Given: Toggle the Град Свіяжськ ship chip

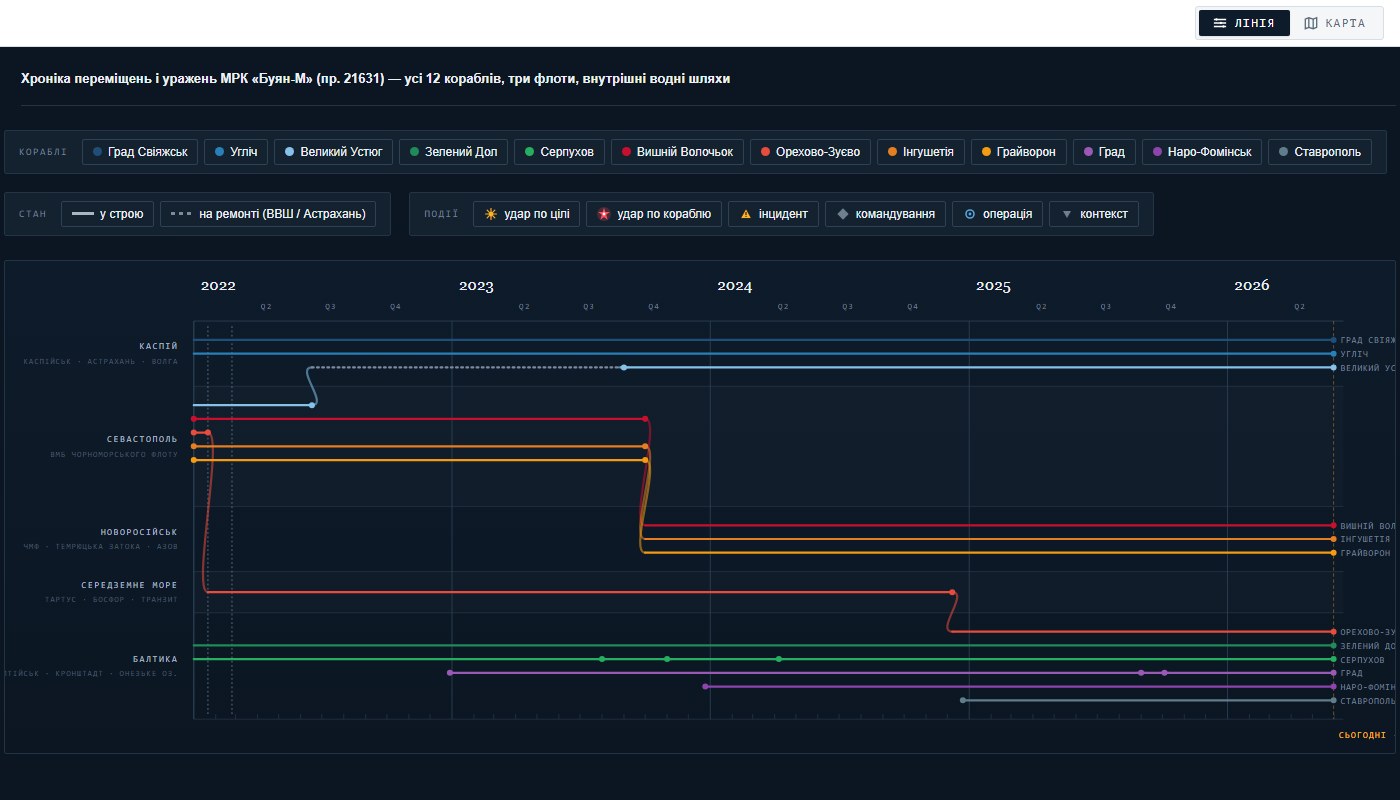Looking at the screenshot, I should click(141, 152).
